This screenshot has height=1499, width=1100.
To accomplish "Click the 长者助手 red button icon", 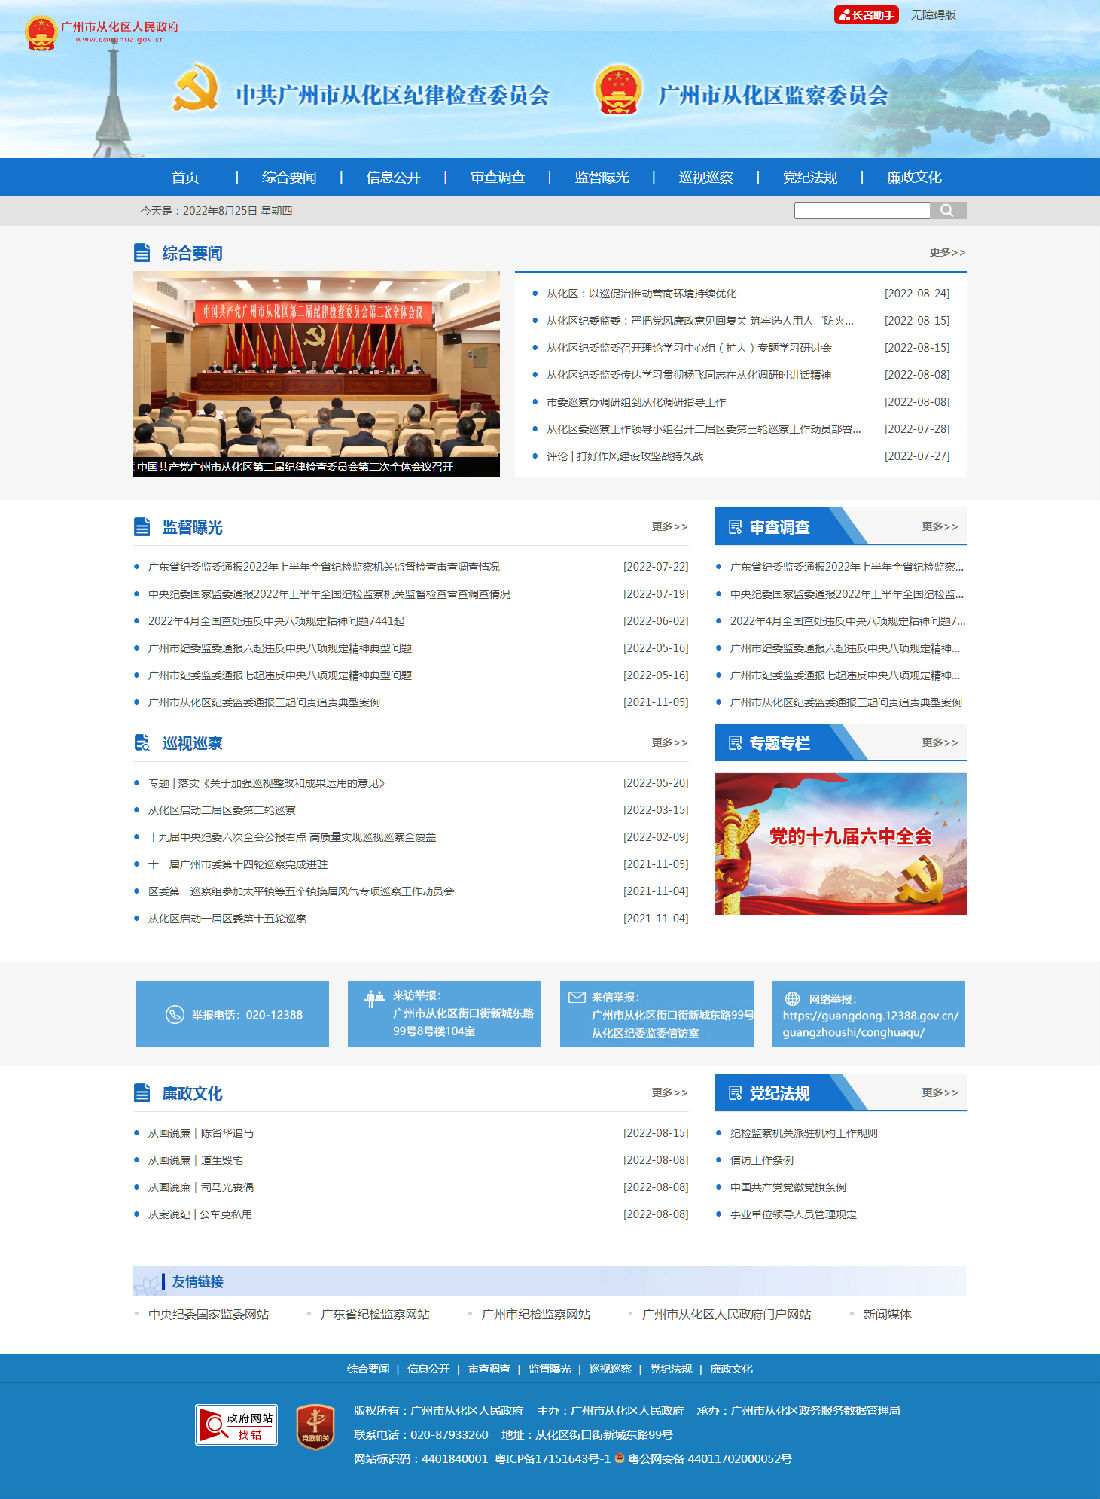I will click(866, 15).
